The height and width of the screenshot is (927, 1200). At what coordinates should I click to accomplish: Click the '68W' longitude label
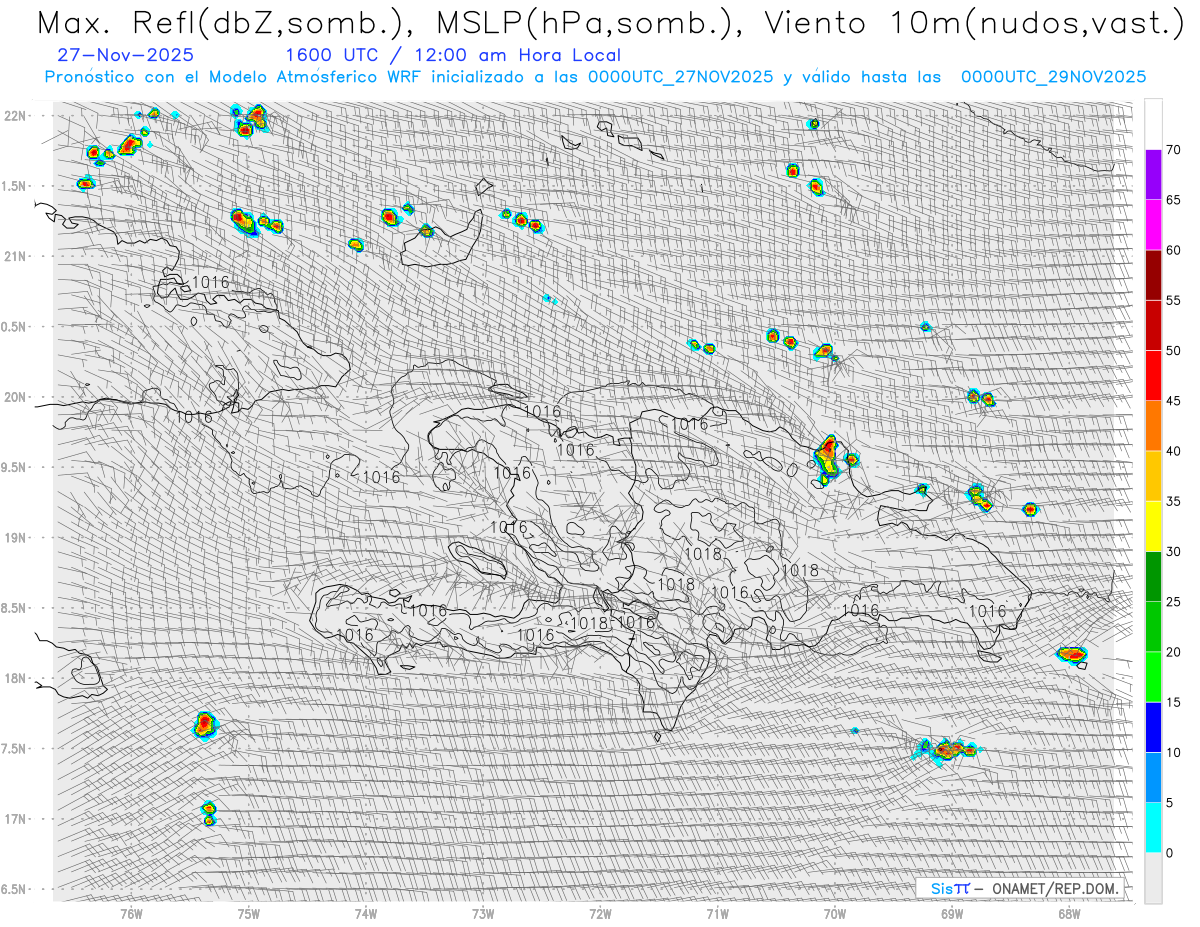pyautogui.click(x=1069, y=914)
